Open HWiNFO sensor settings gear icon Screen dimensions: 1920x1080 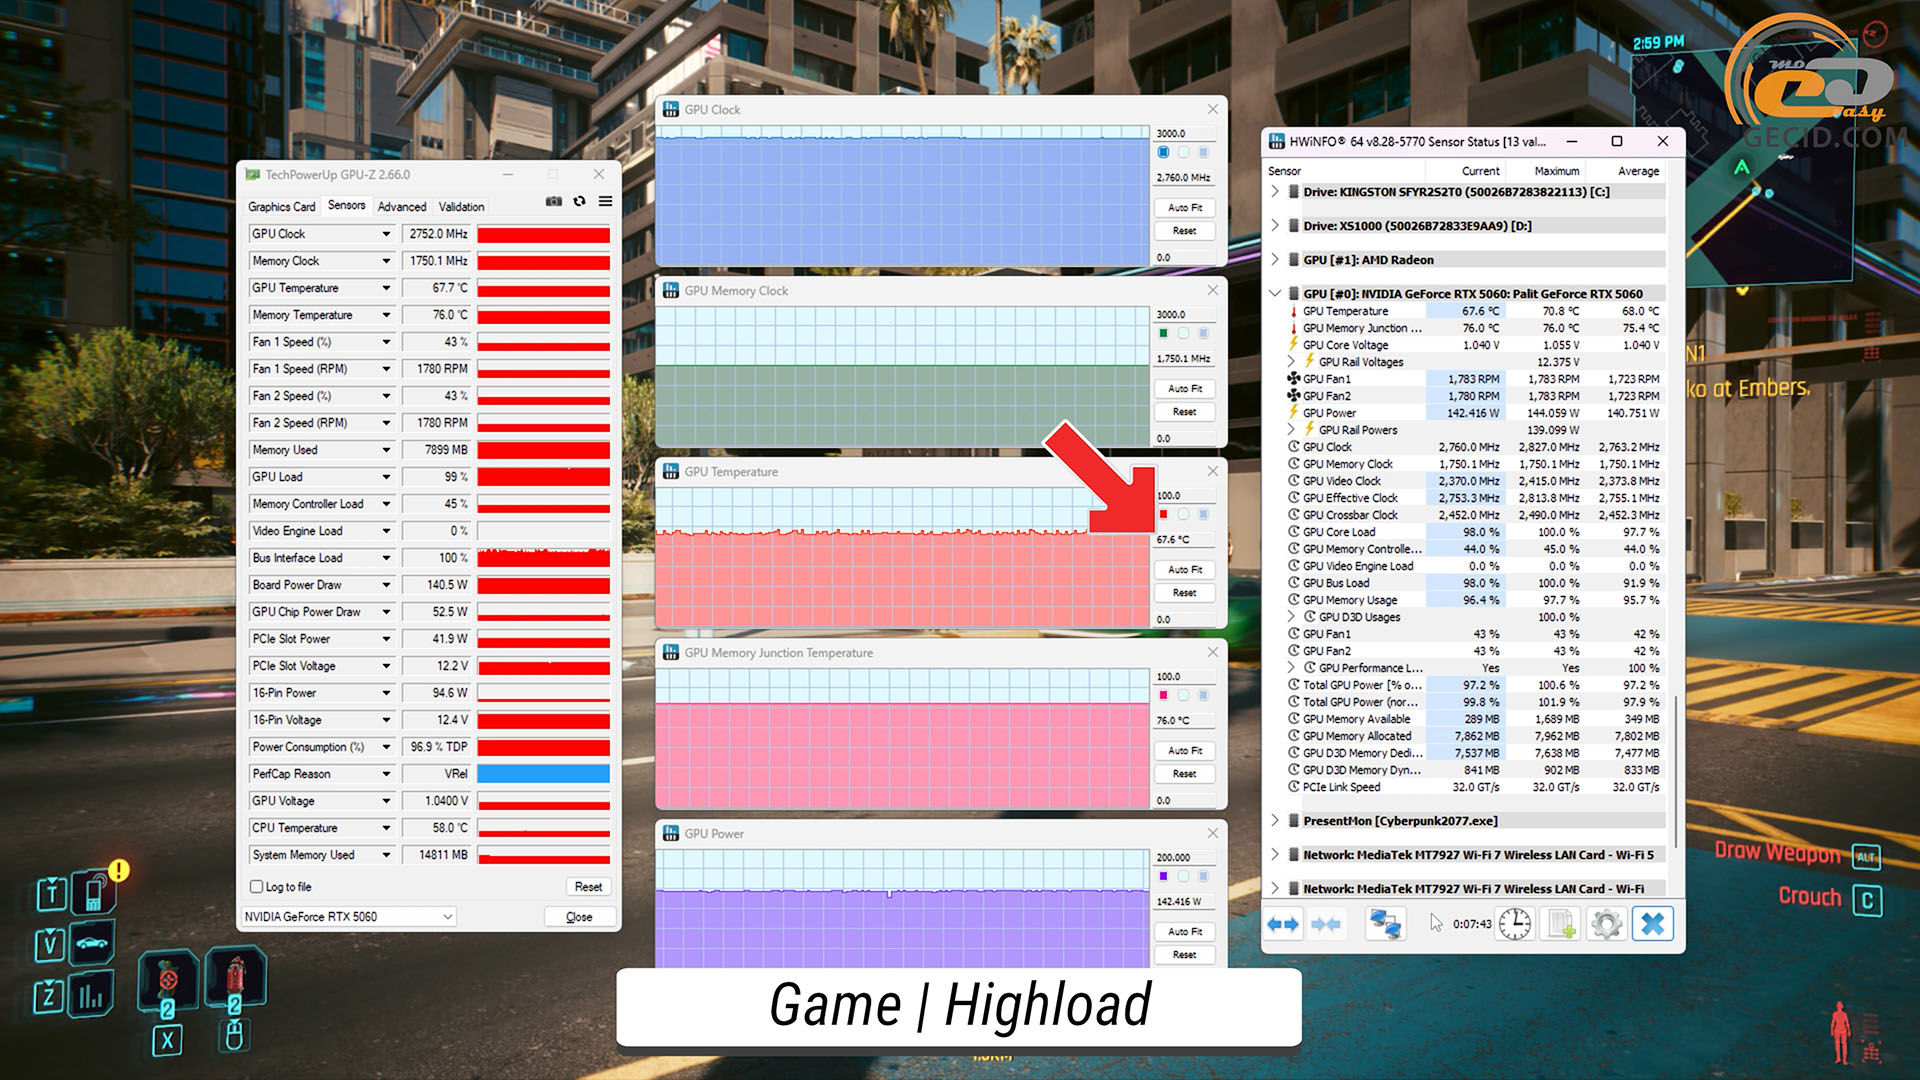pyautogui.click(x=1607, y=924)
